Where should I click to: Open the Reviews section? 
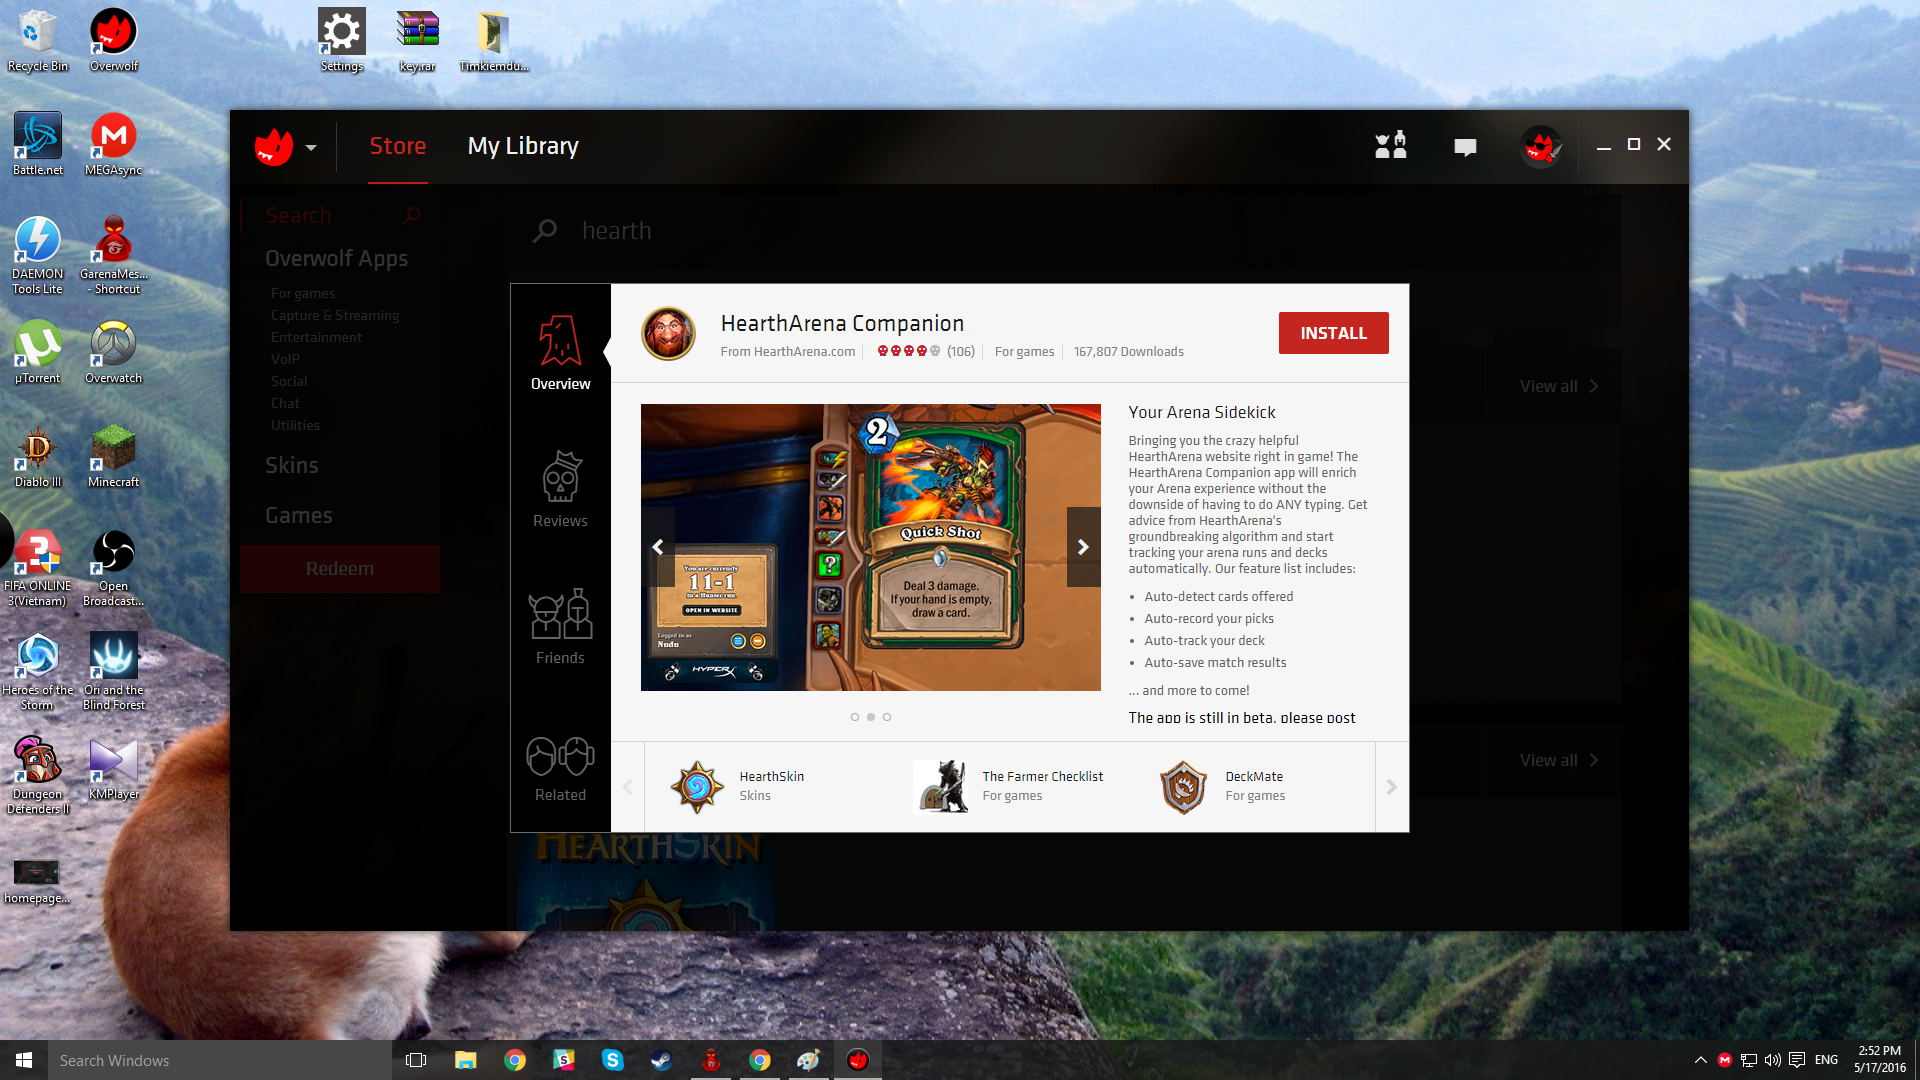click(x=560, y=489)
